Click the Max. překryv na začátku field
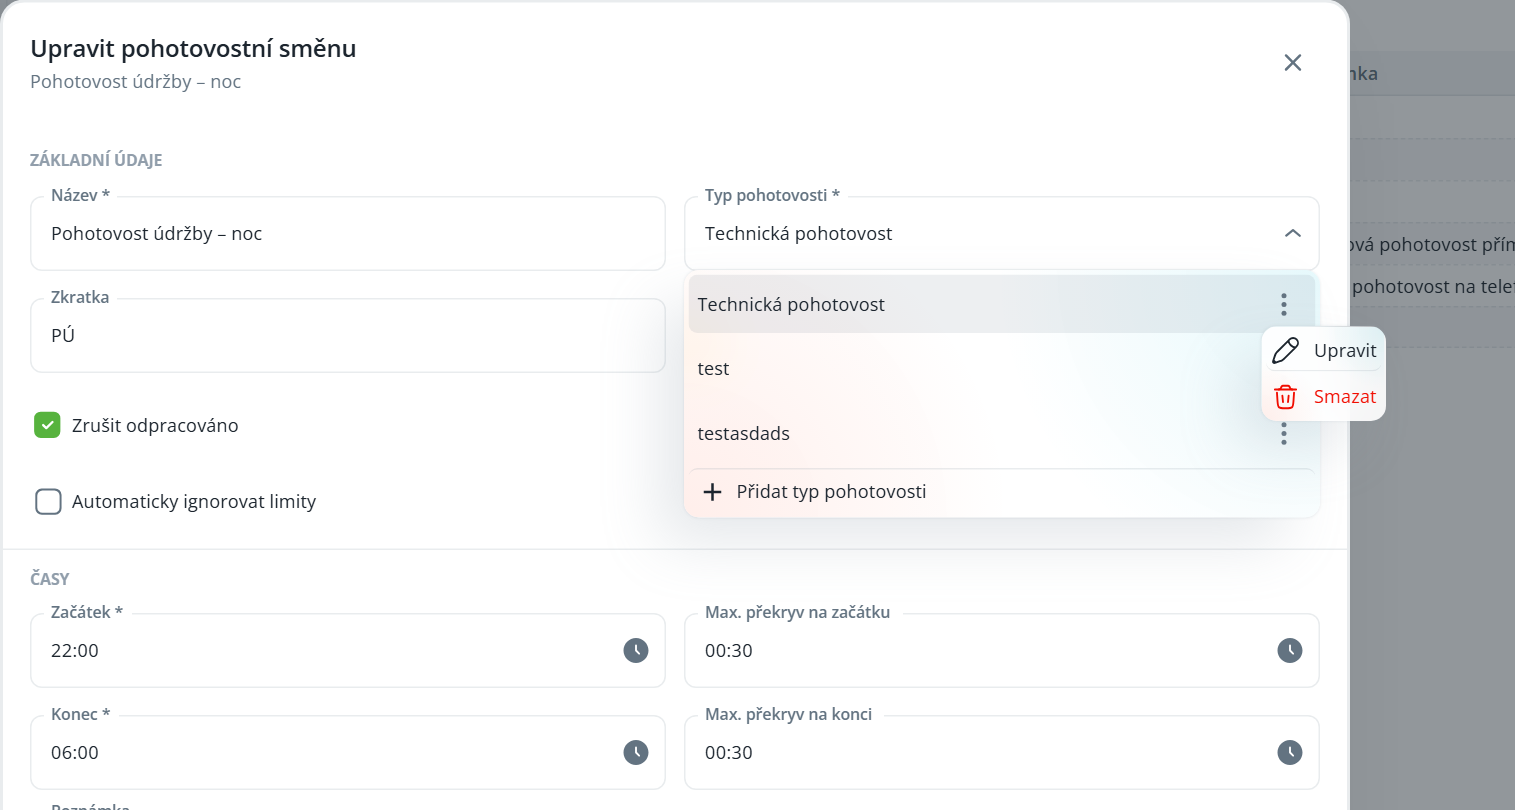 (1002, 651)
